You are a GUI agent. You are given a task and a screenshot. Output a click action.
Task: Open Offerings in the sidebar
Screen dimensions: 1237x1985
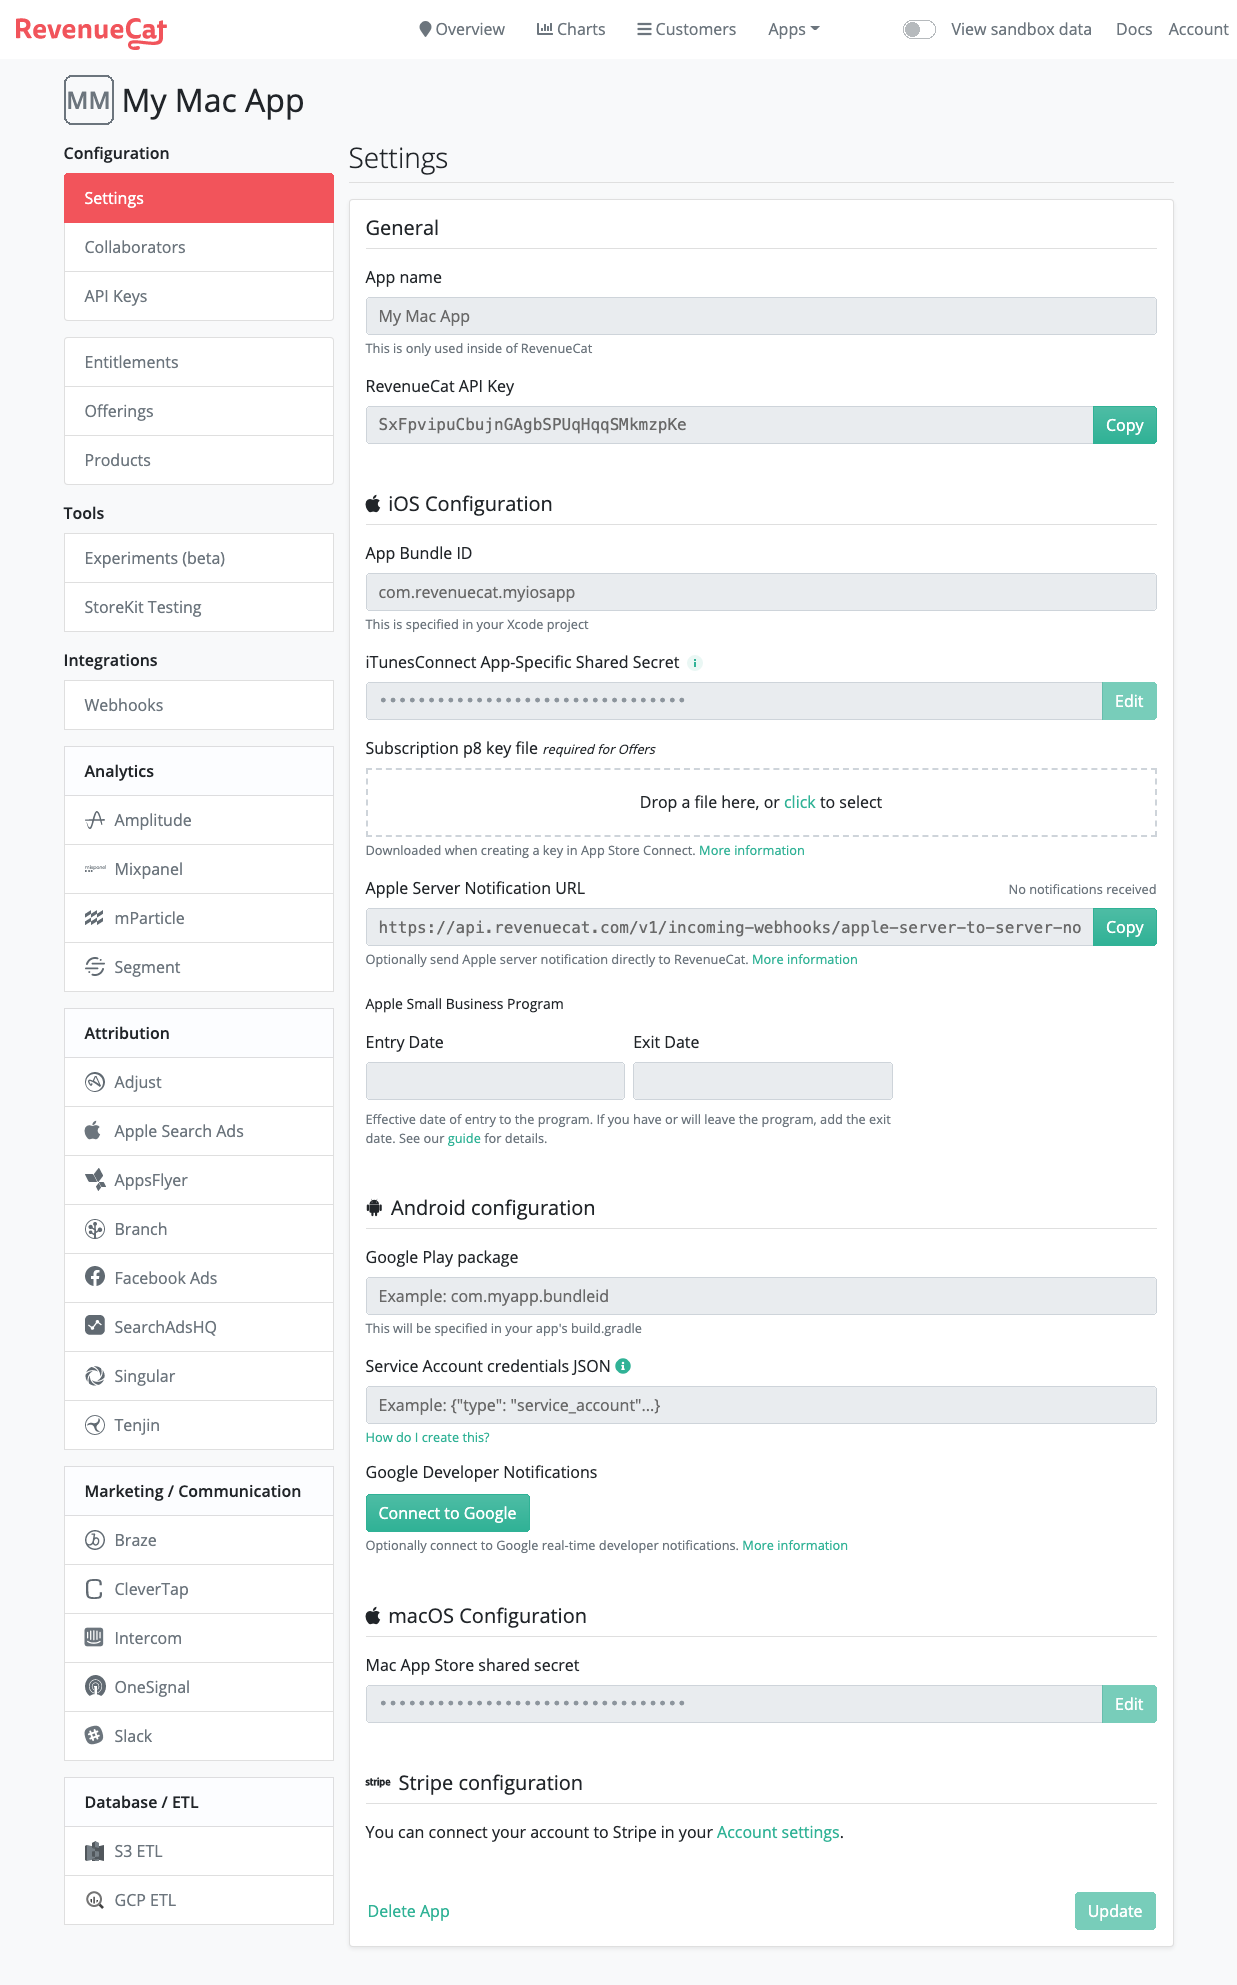click(199, 411)
